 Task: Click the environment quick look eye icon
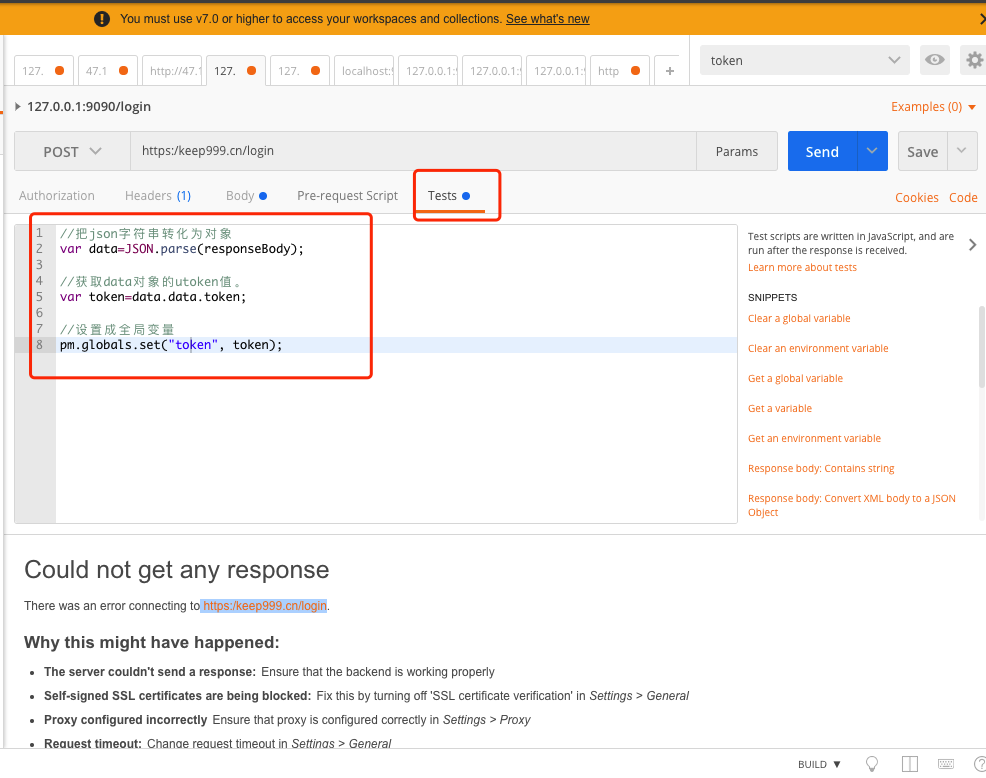coord(935,60)
